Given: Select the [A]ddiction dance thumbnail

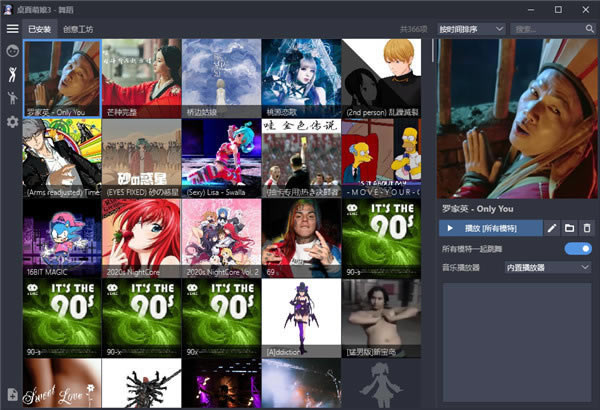Looking at the screenshot, I should point(302,318).
